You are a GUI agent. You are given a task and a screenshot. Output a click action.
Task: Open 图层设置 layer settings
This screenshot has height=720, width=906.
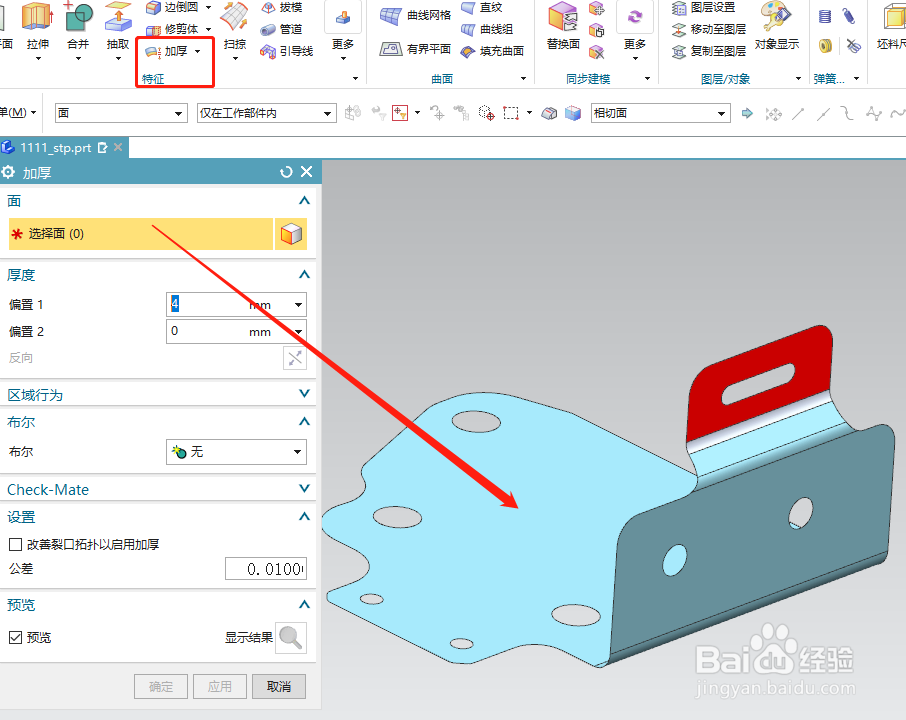click(704, 7)
